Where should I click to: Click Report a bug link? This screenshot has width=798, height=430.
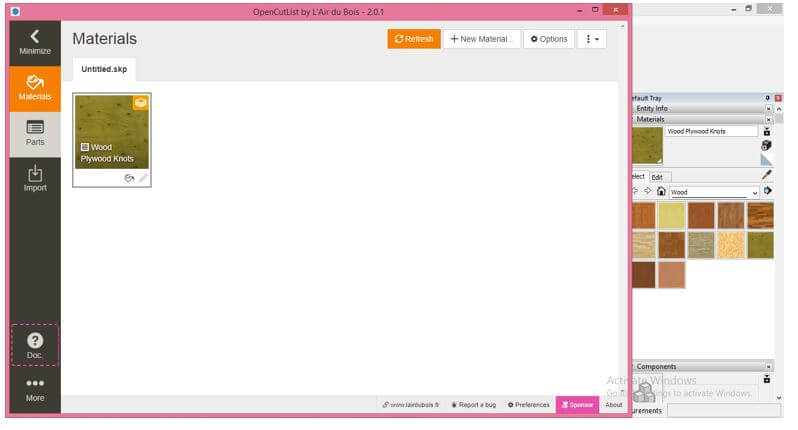(x=473, y=405)
